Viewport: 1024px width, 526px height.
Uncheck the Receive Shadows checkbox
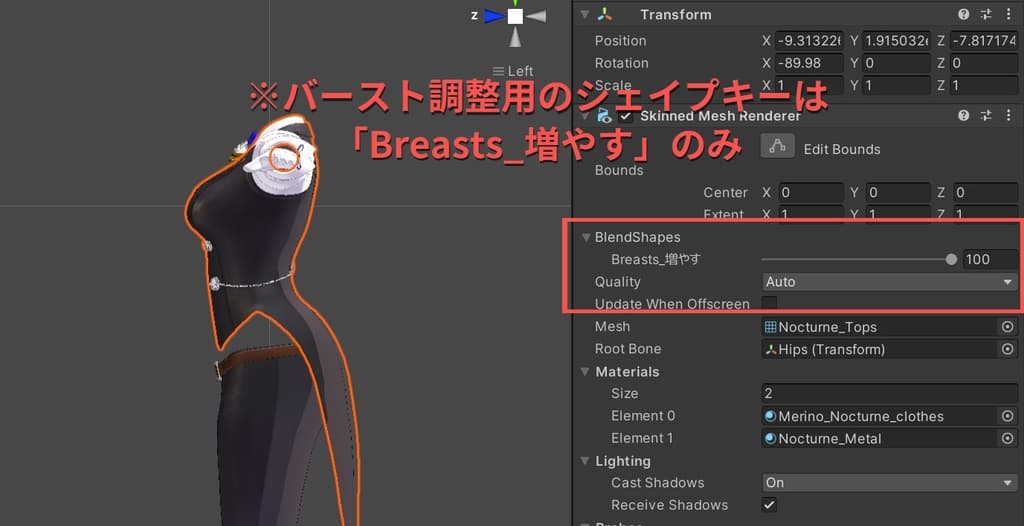click(770, 504)
